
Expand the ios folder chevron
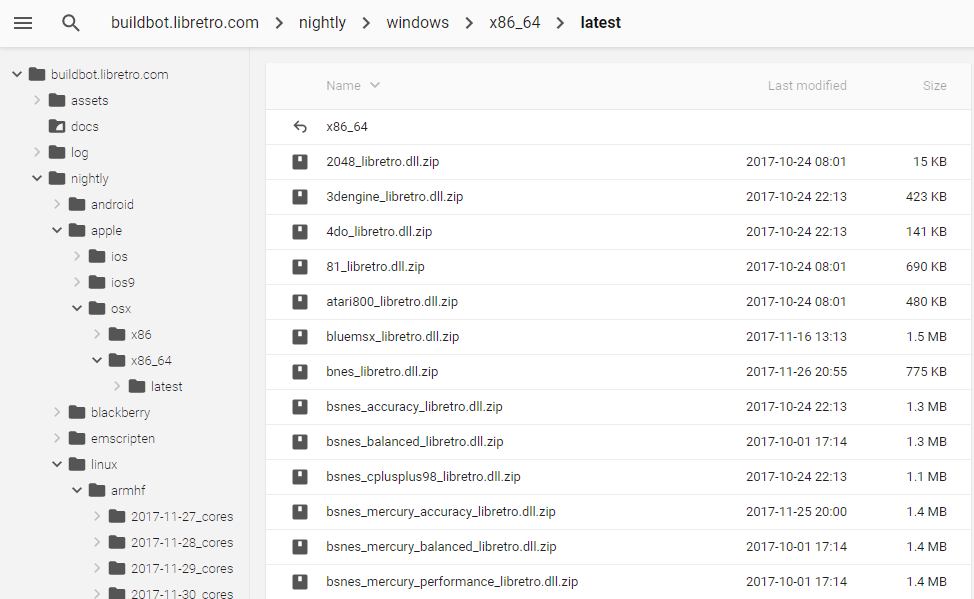[x=77, y=256]
